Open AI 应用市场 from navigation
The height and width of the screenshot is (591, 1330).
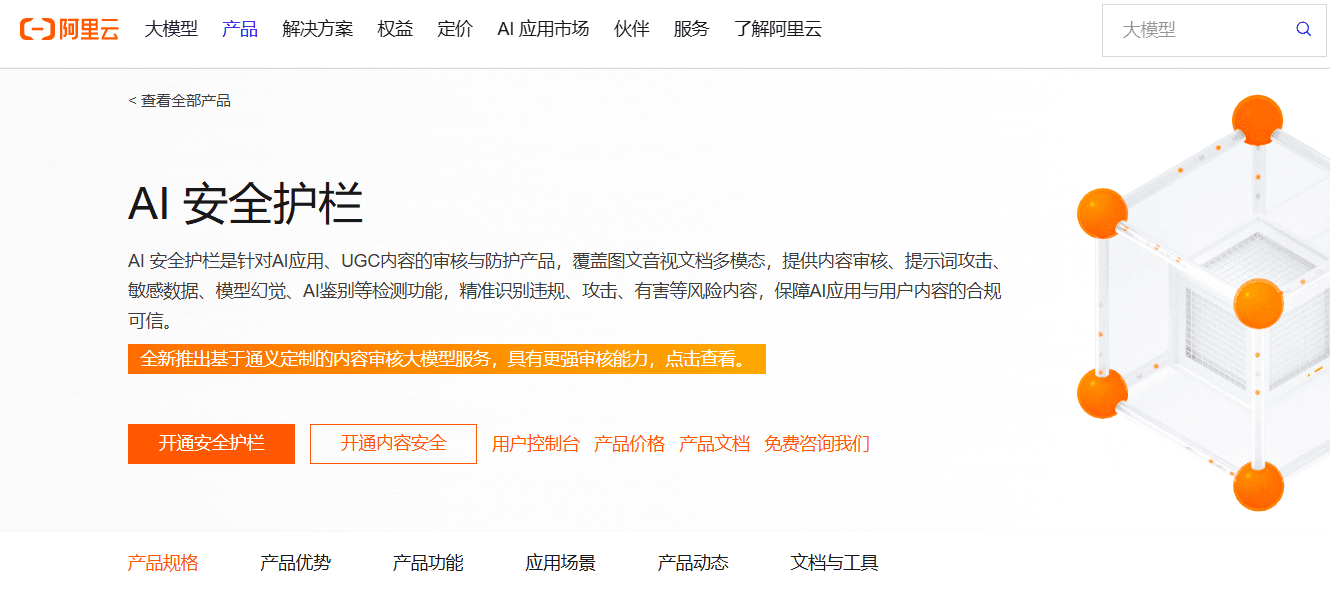click(x=543, y=29)
